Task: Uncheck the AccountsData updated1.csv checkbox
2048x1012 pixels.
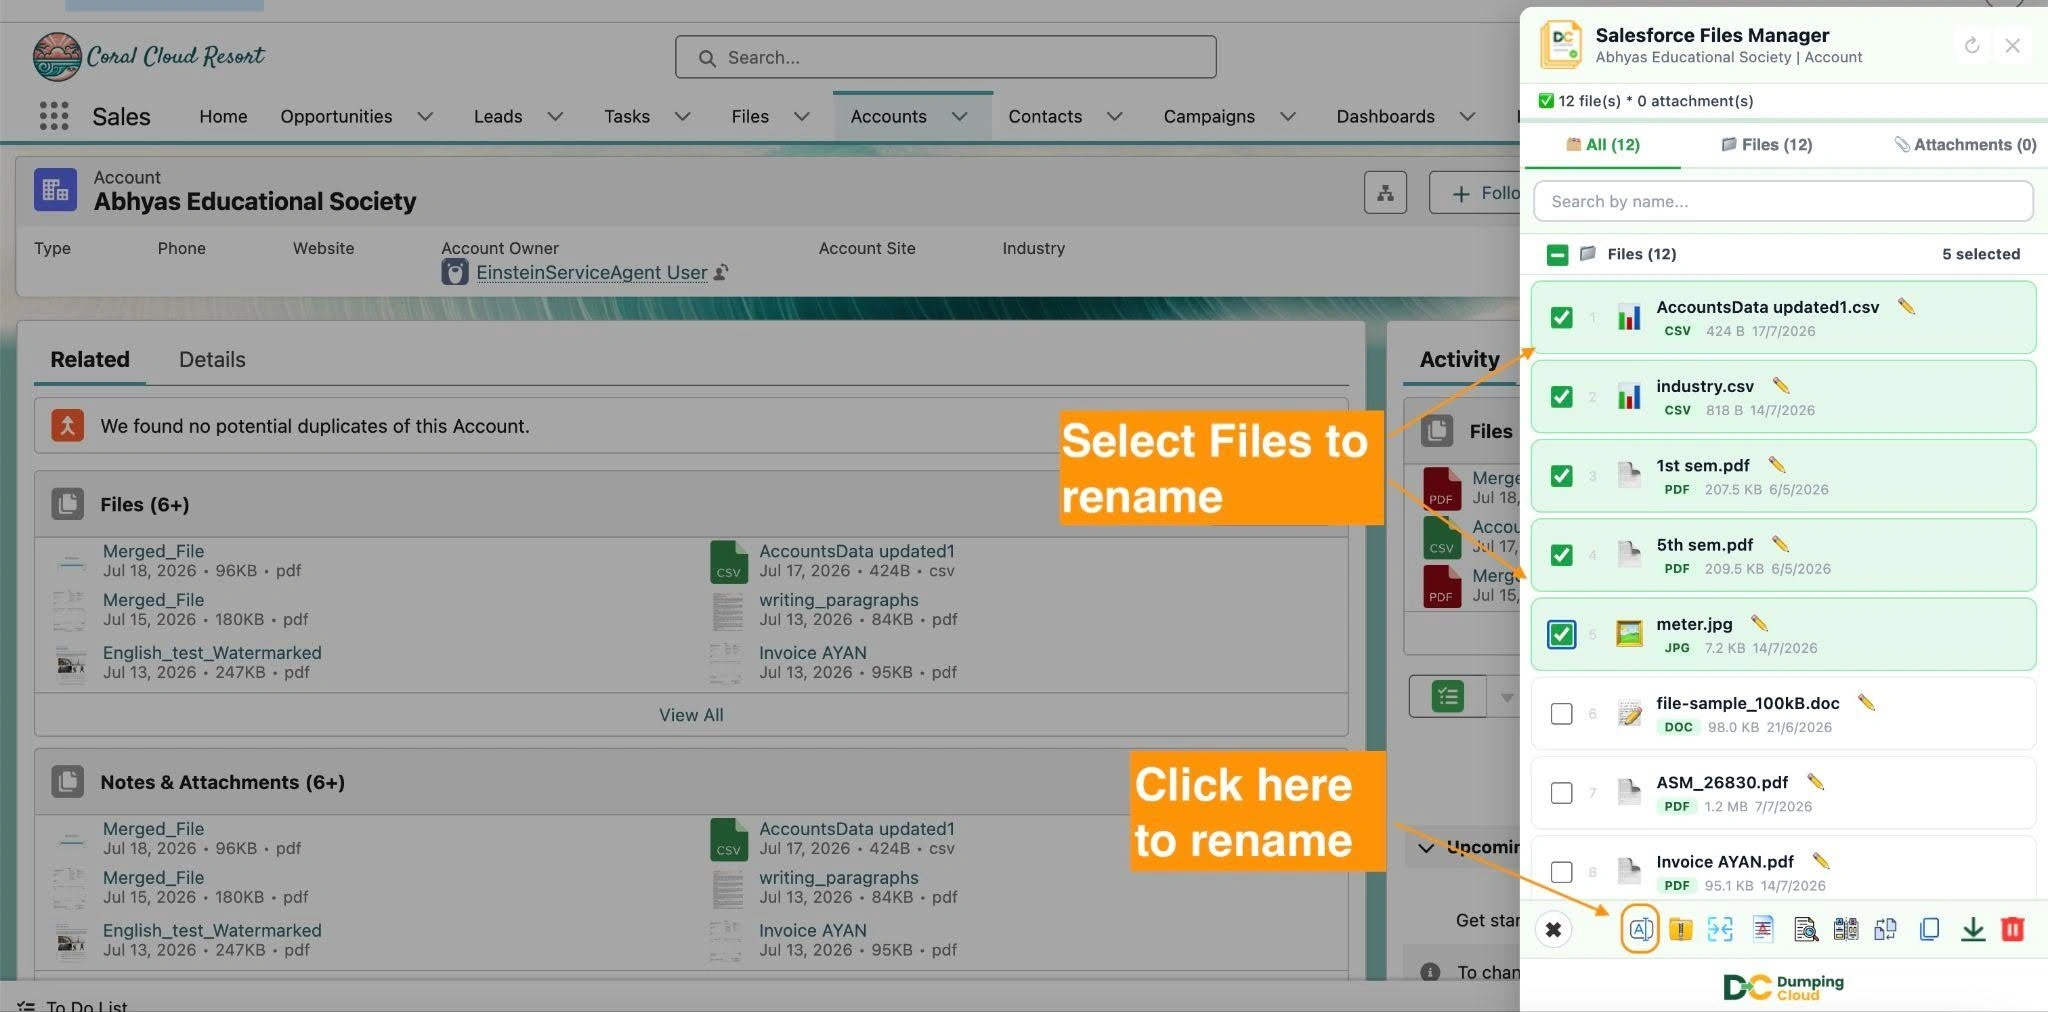Action: [x=1561, y=317]
